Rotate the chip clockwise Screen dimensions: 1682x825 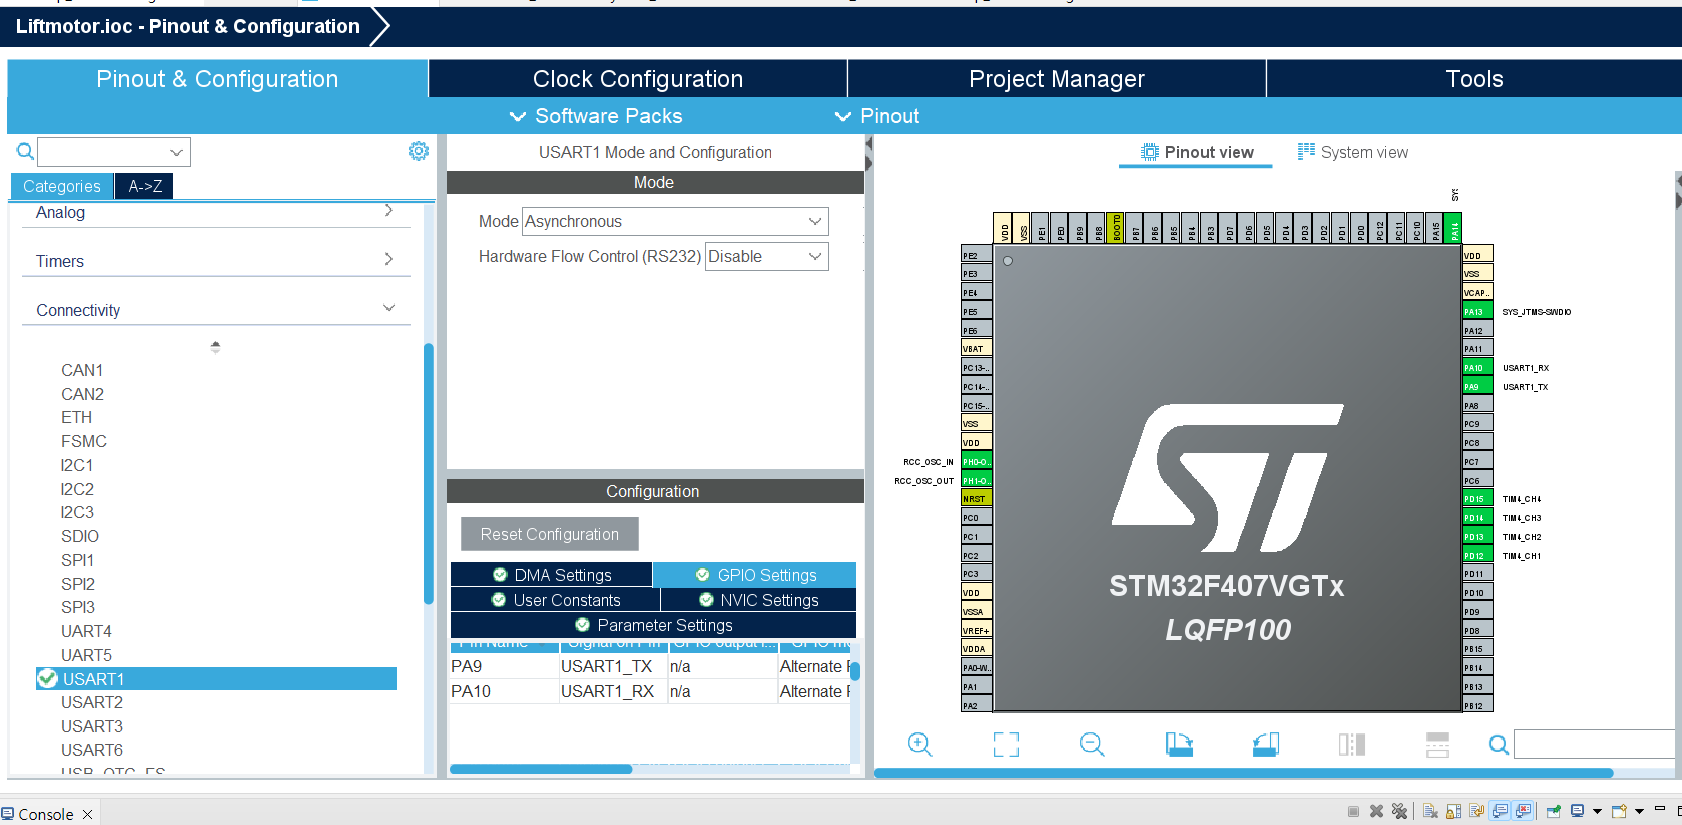[x=1179, y=744]
